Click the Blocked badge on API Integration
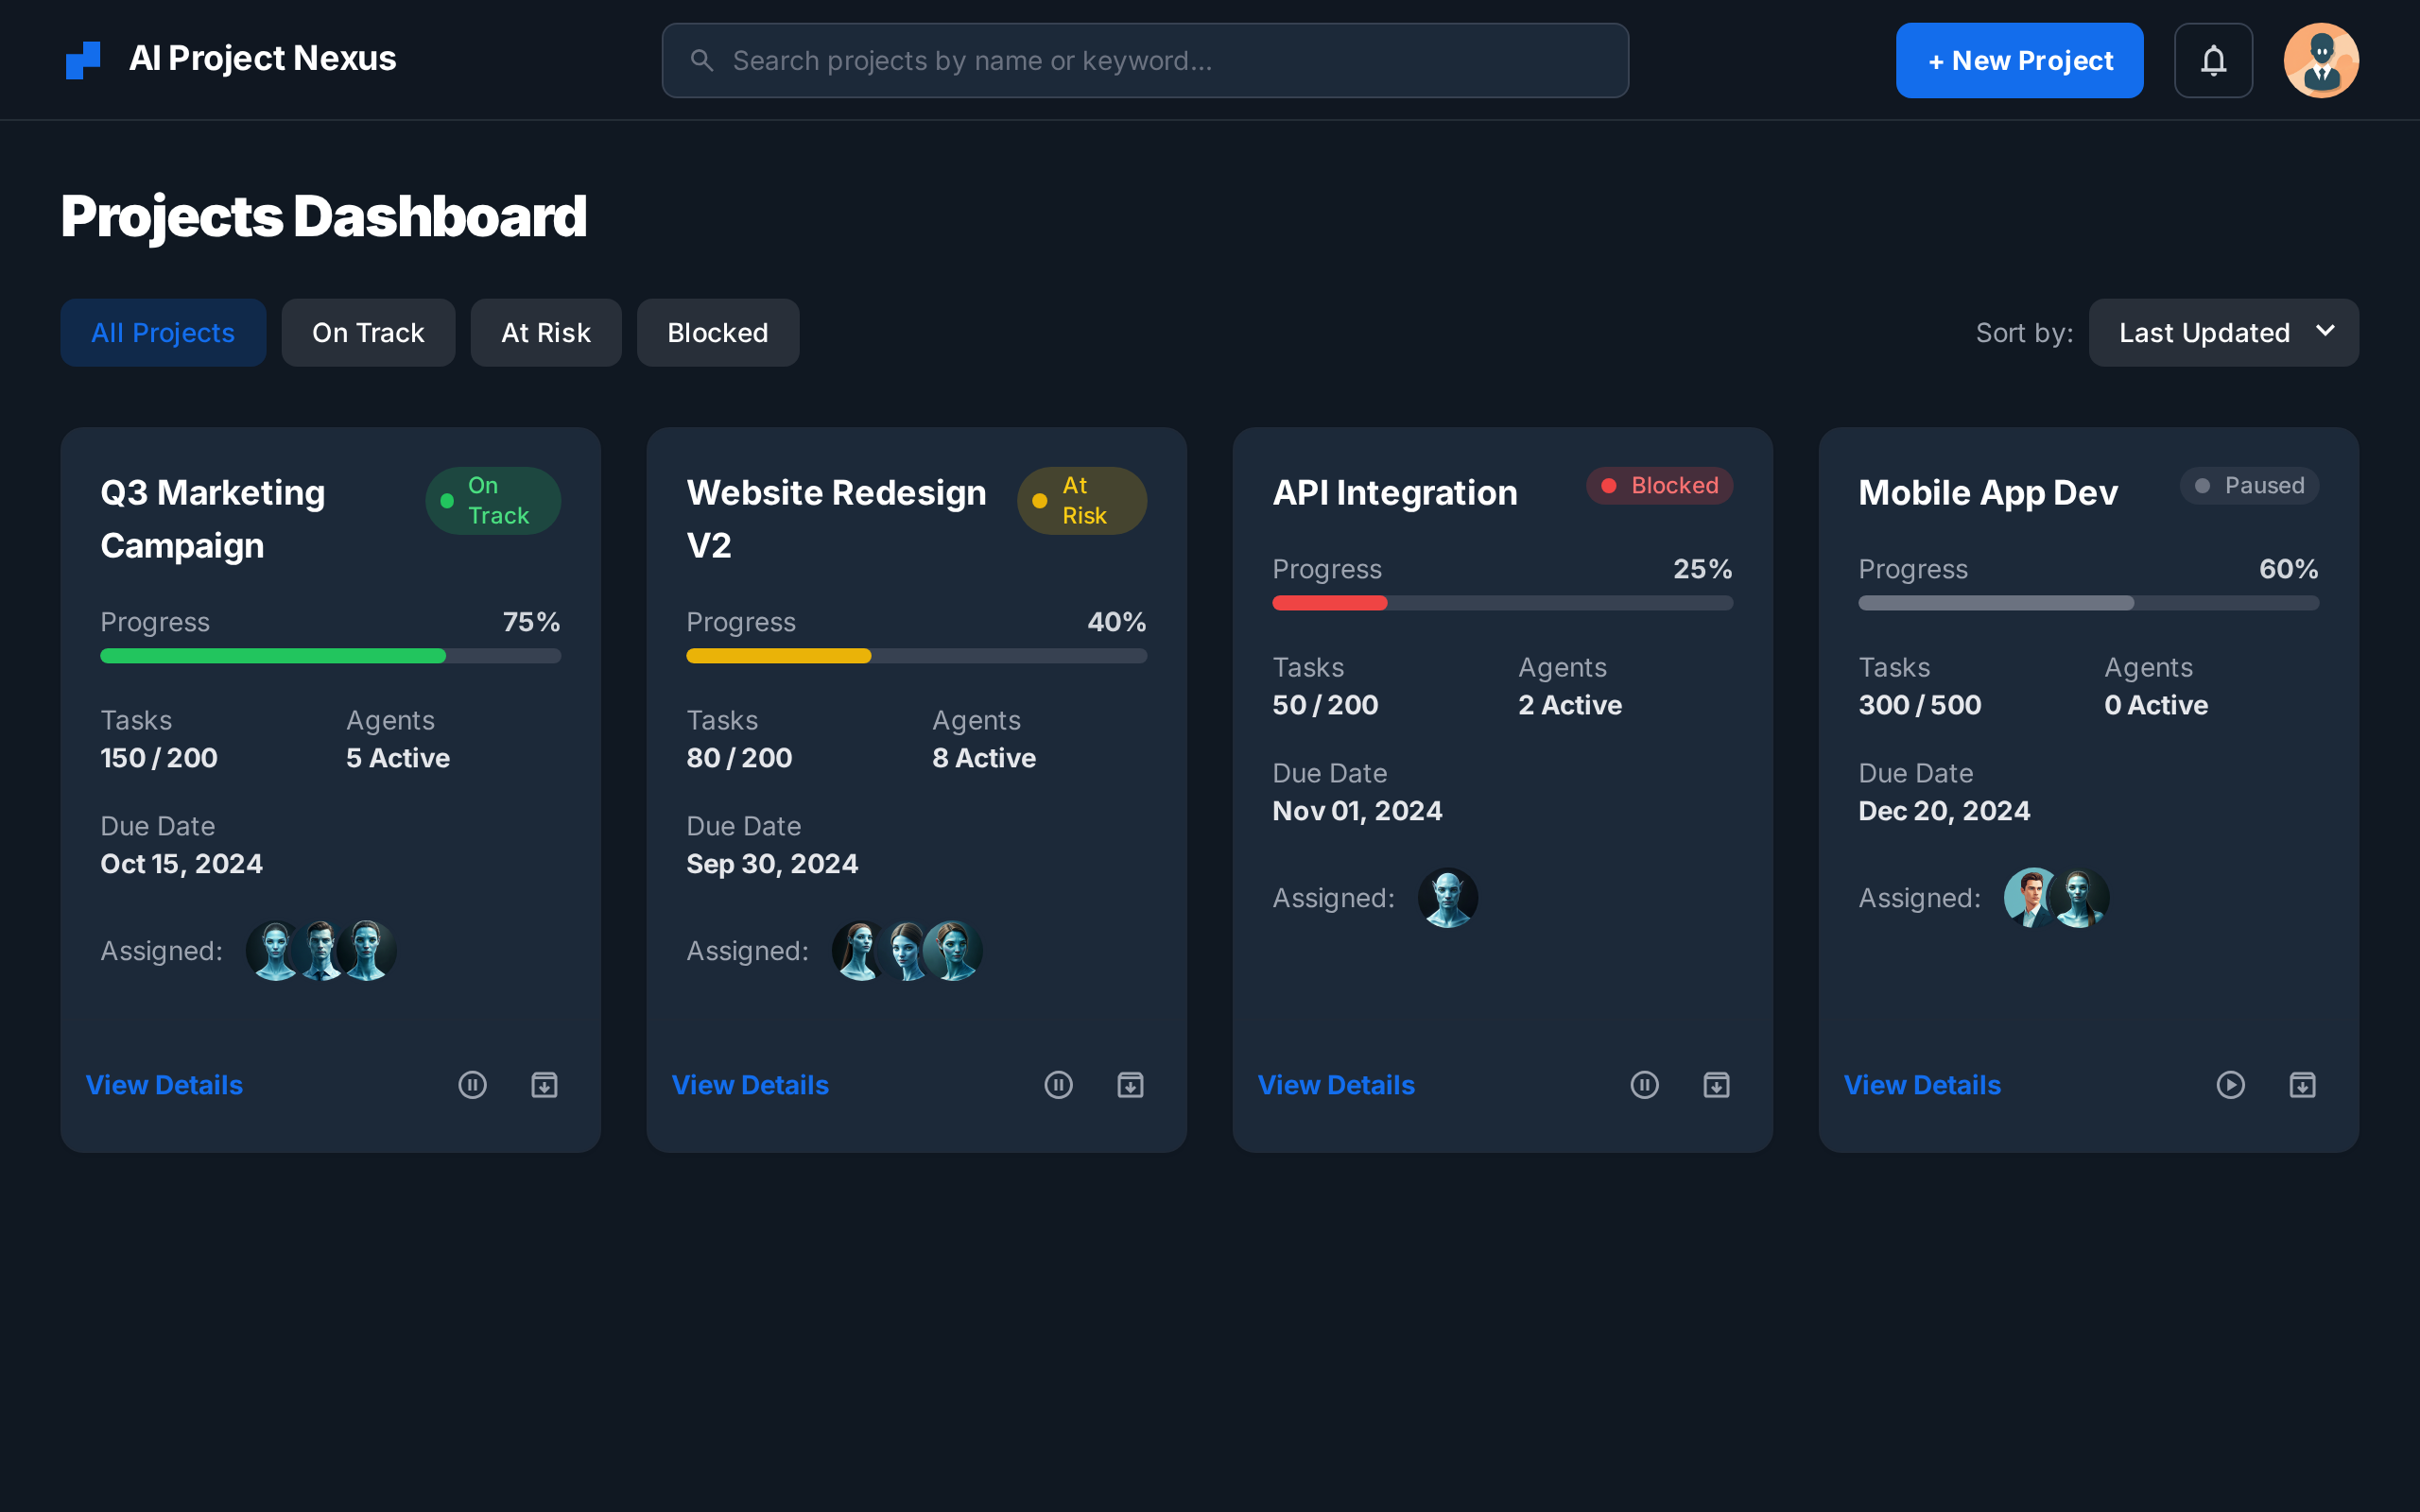This screenshot has height=1512, width=2420. pos(1658,485)
